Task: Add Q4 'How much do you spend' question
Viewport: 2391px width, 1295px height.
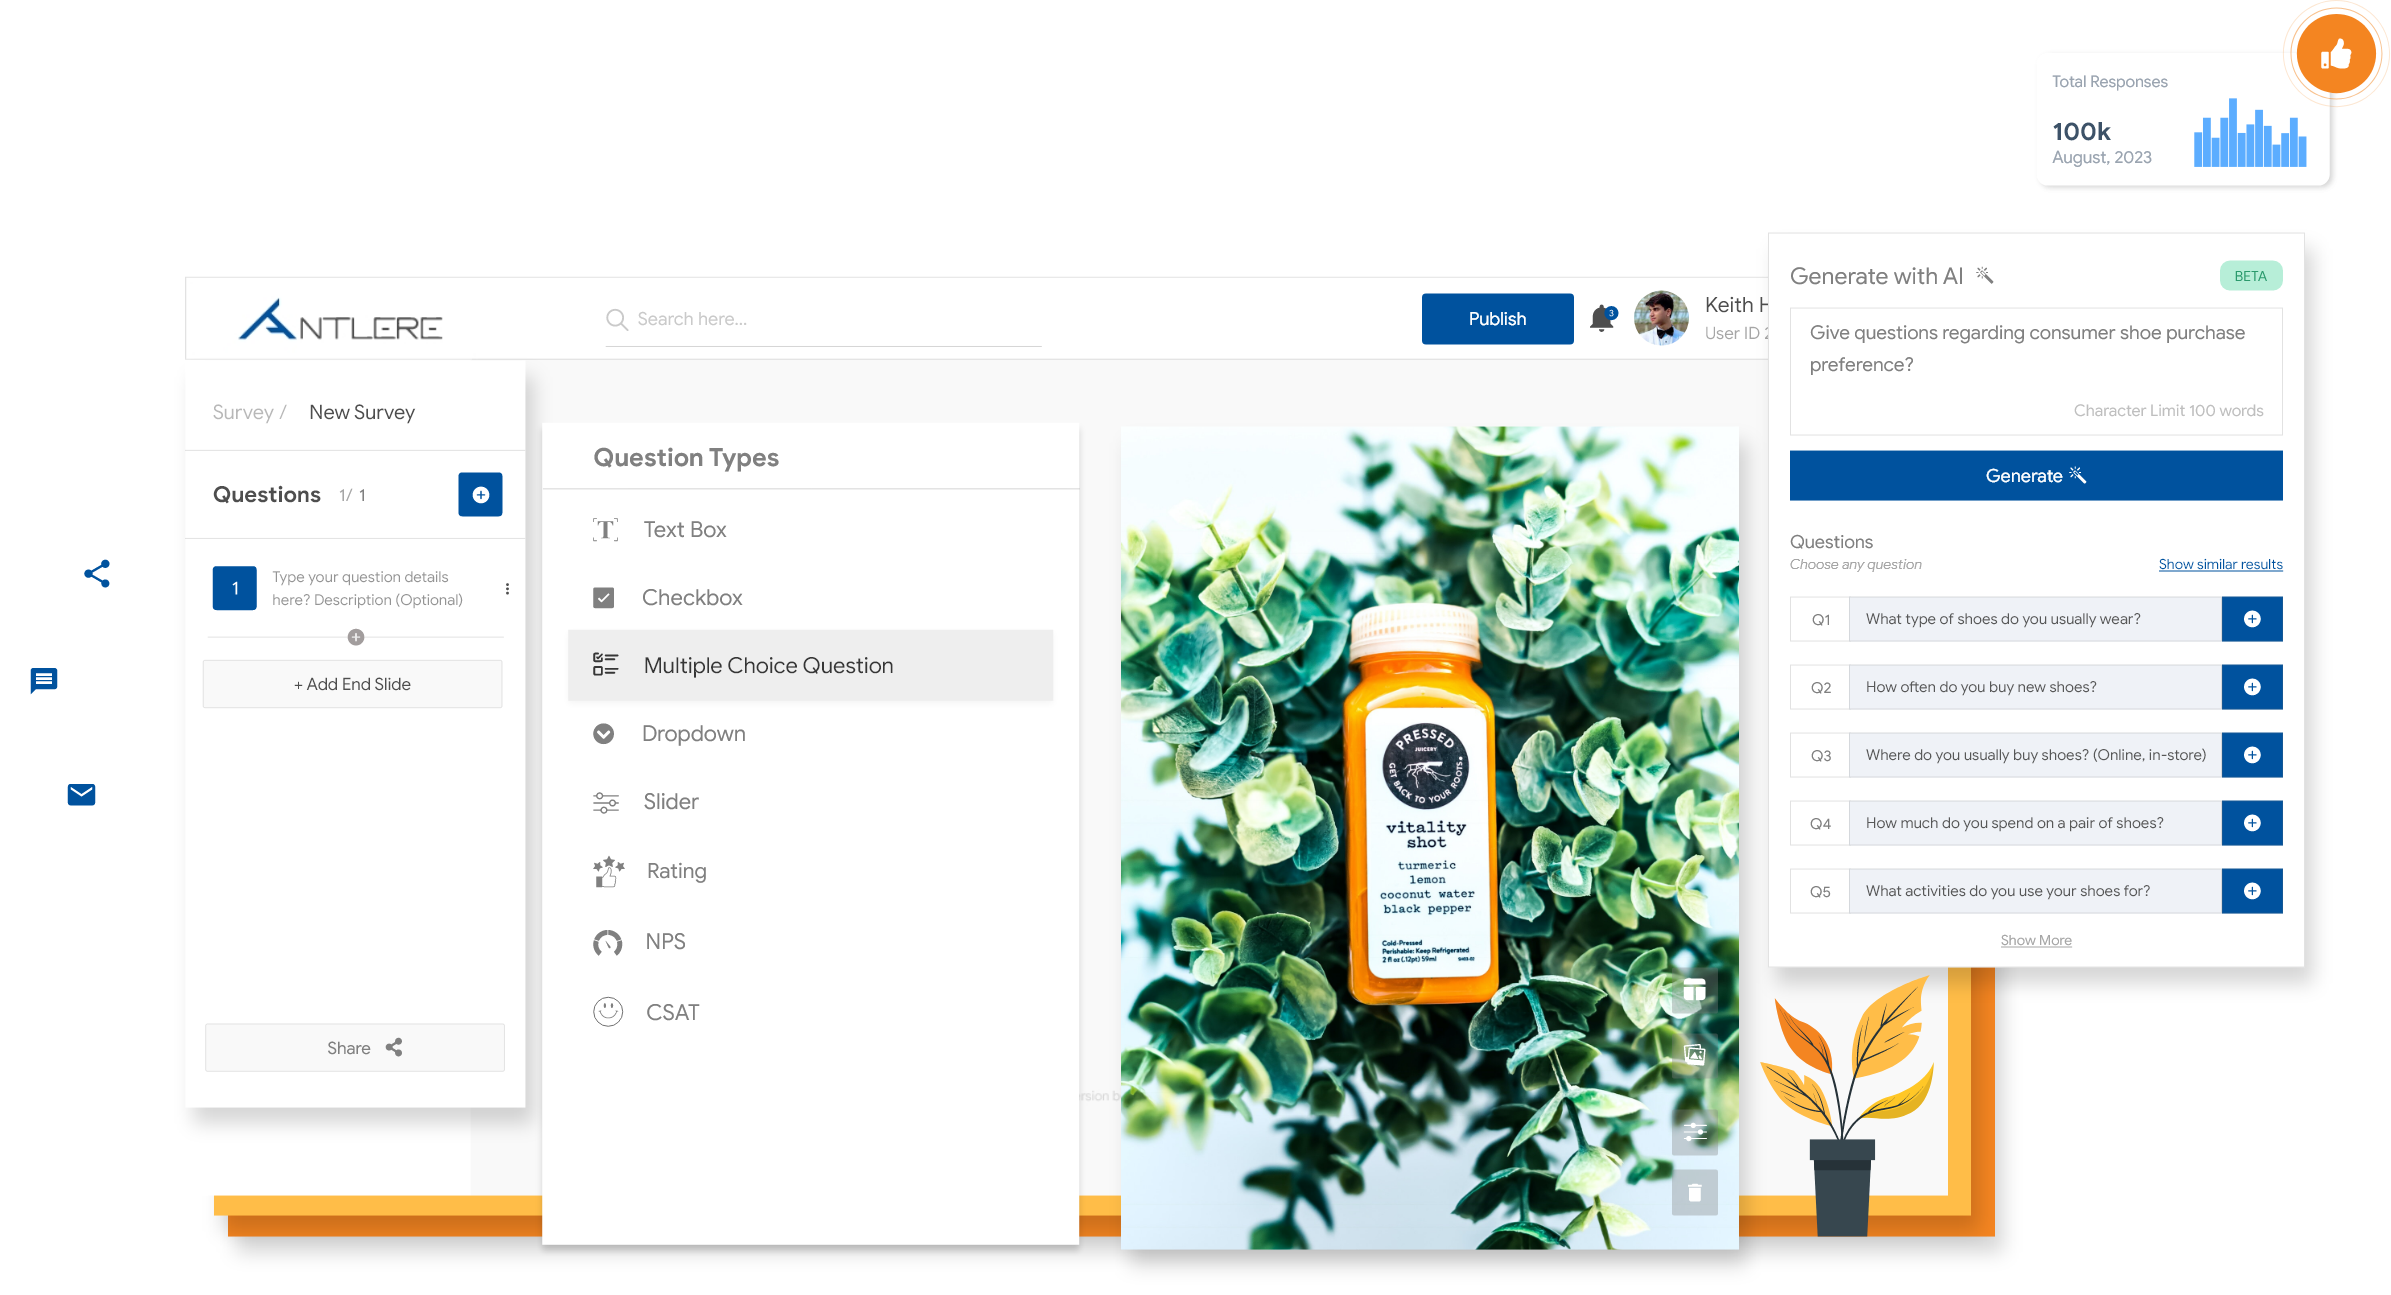Action: (x=2251, y=823)
